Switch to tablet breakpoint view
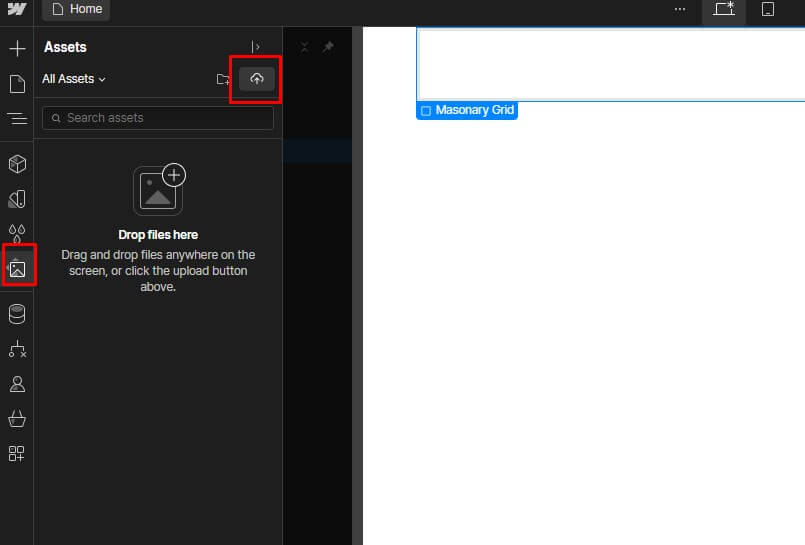805x545 pixels. [768, 9]
